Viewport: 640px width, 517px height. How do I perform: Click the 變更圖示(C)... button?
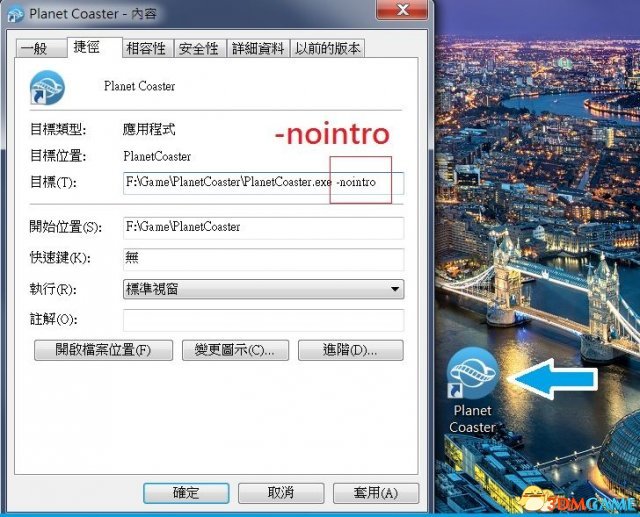[x=235, y=350]
